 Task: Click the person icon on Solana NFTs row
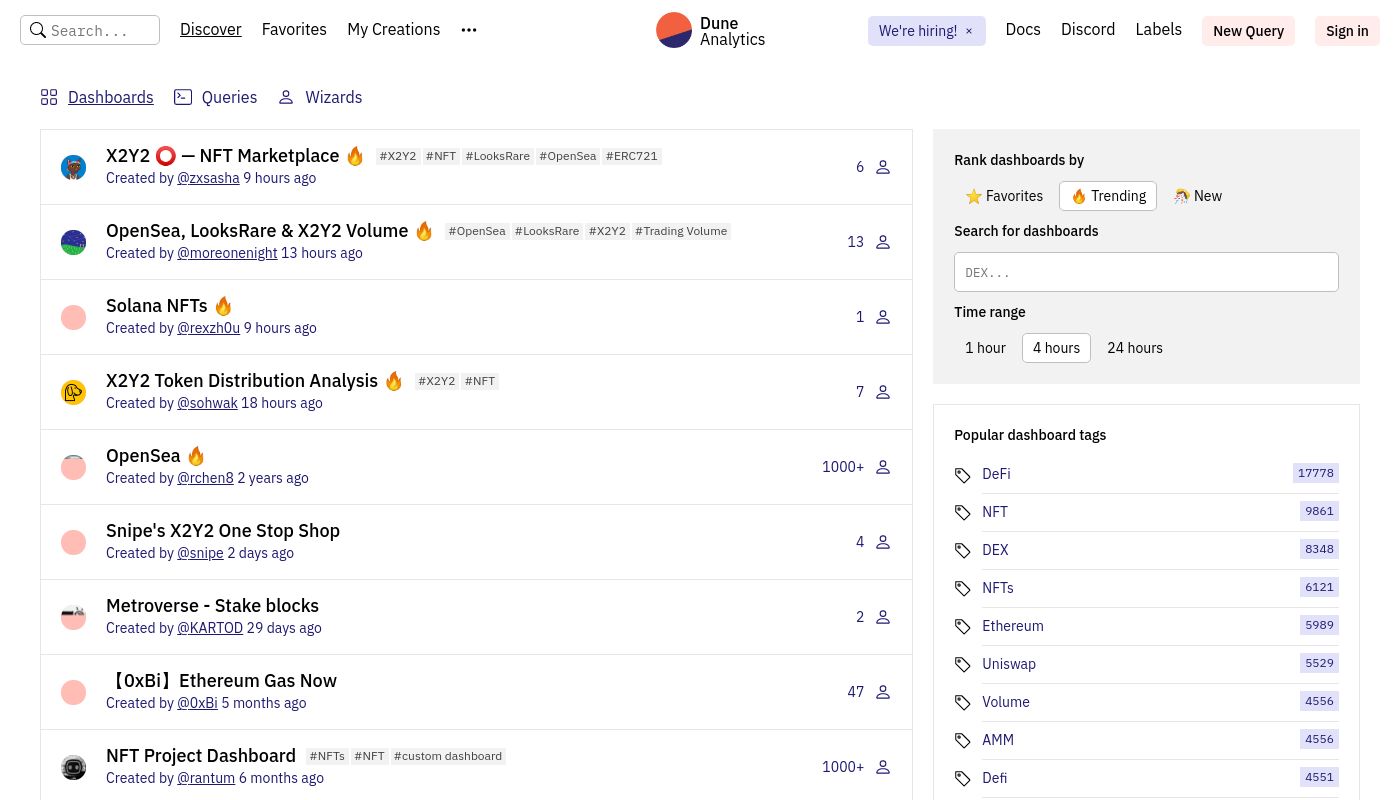[x=883, y=317]
